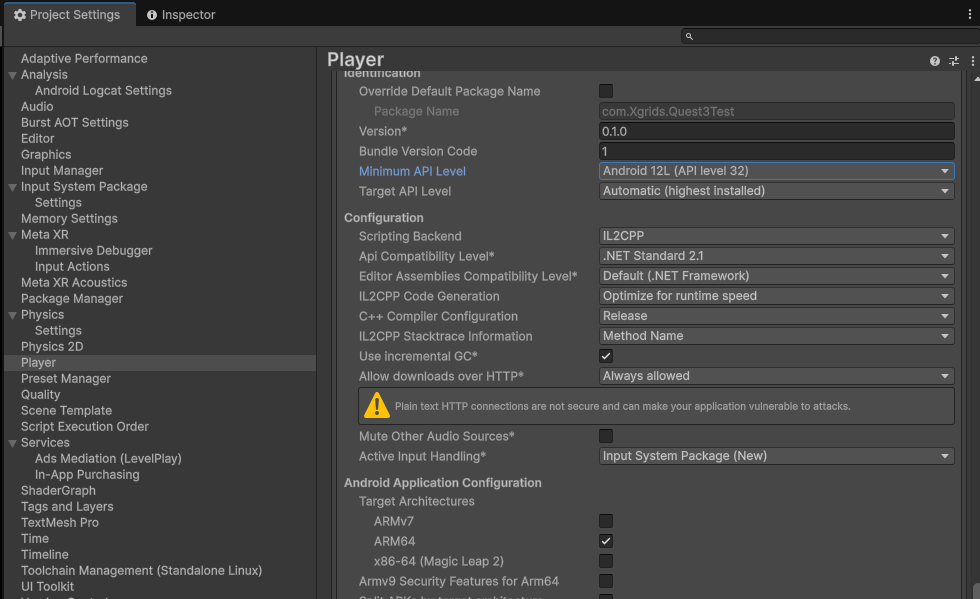Open the C++ Compiler Configuration dropdown
This screenshot has width=980, height=599.
776,316
